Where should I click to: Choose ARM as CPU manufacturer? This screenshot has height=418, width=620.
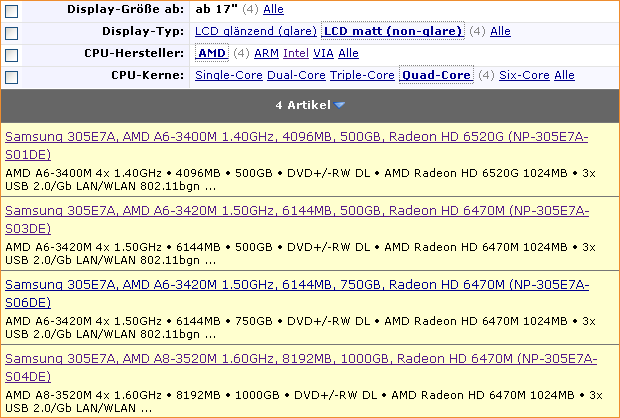pyautogui.click(x=266, y=53)
